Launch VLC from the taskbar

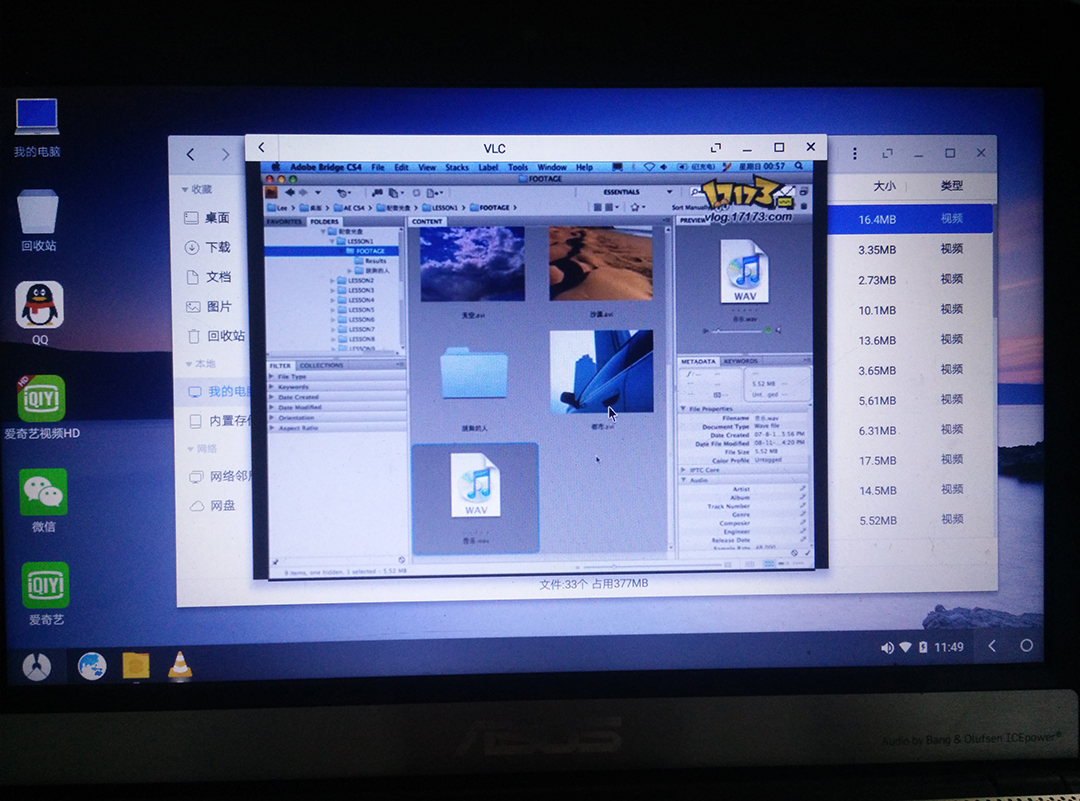180,665
